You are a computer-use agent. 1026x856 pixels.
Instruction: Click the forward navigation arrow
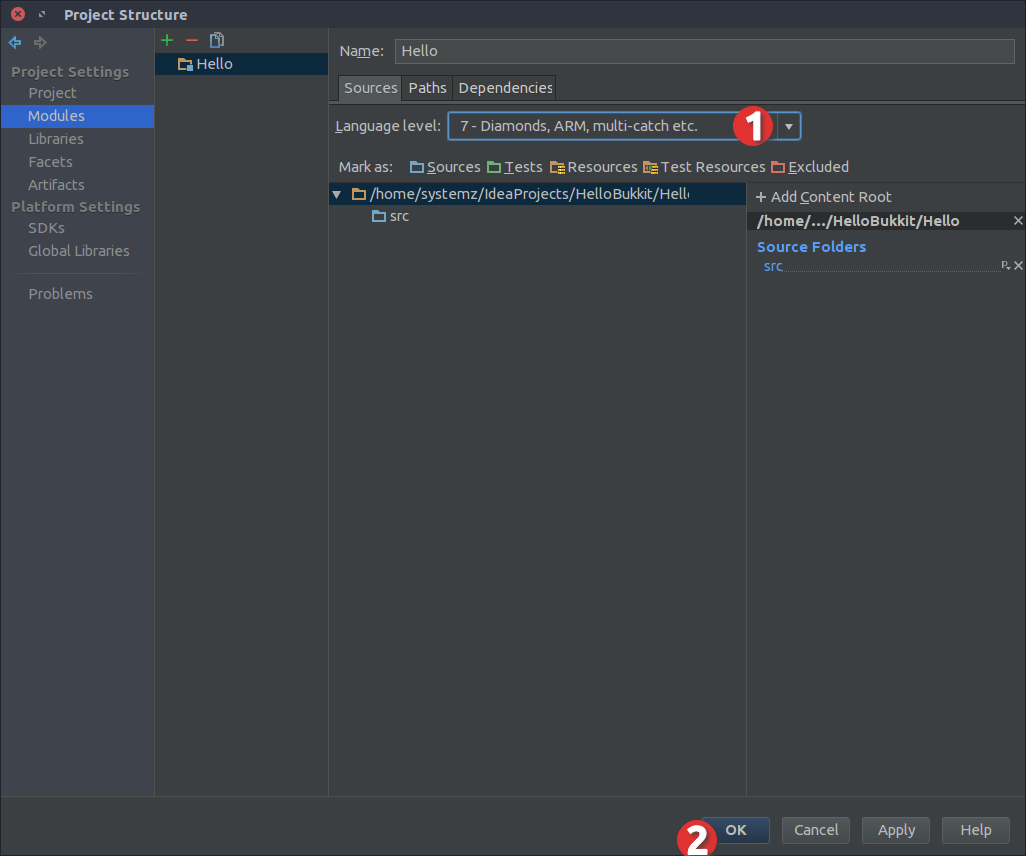point(40,42)
